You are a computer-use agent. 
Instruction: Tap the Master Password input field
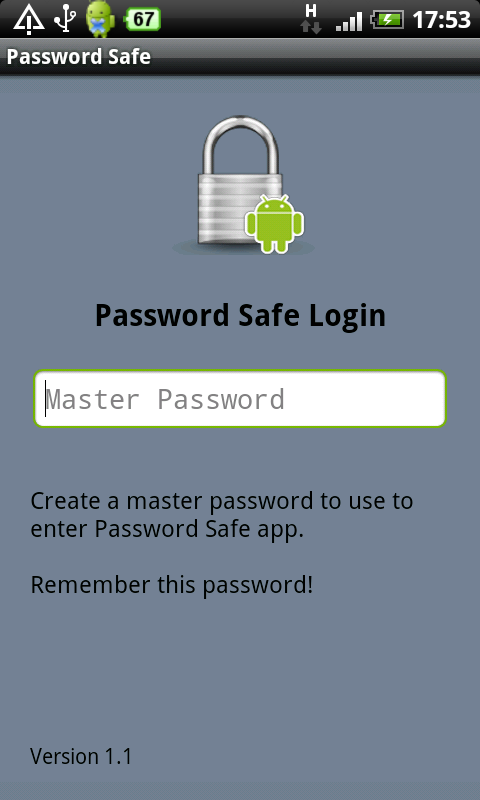click(x=240, y=398)
